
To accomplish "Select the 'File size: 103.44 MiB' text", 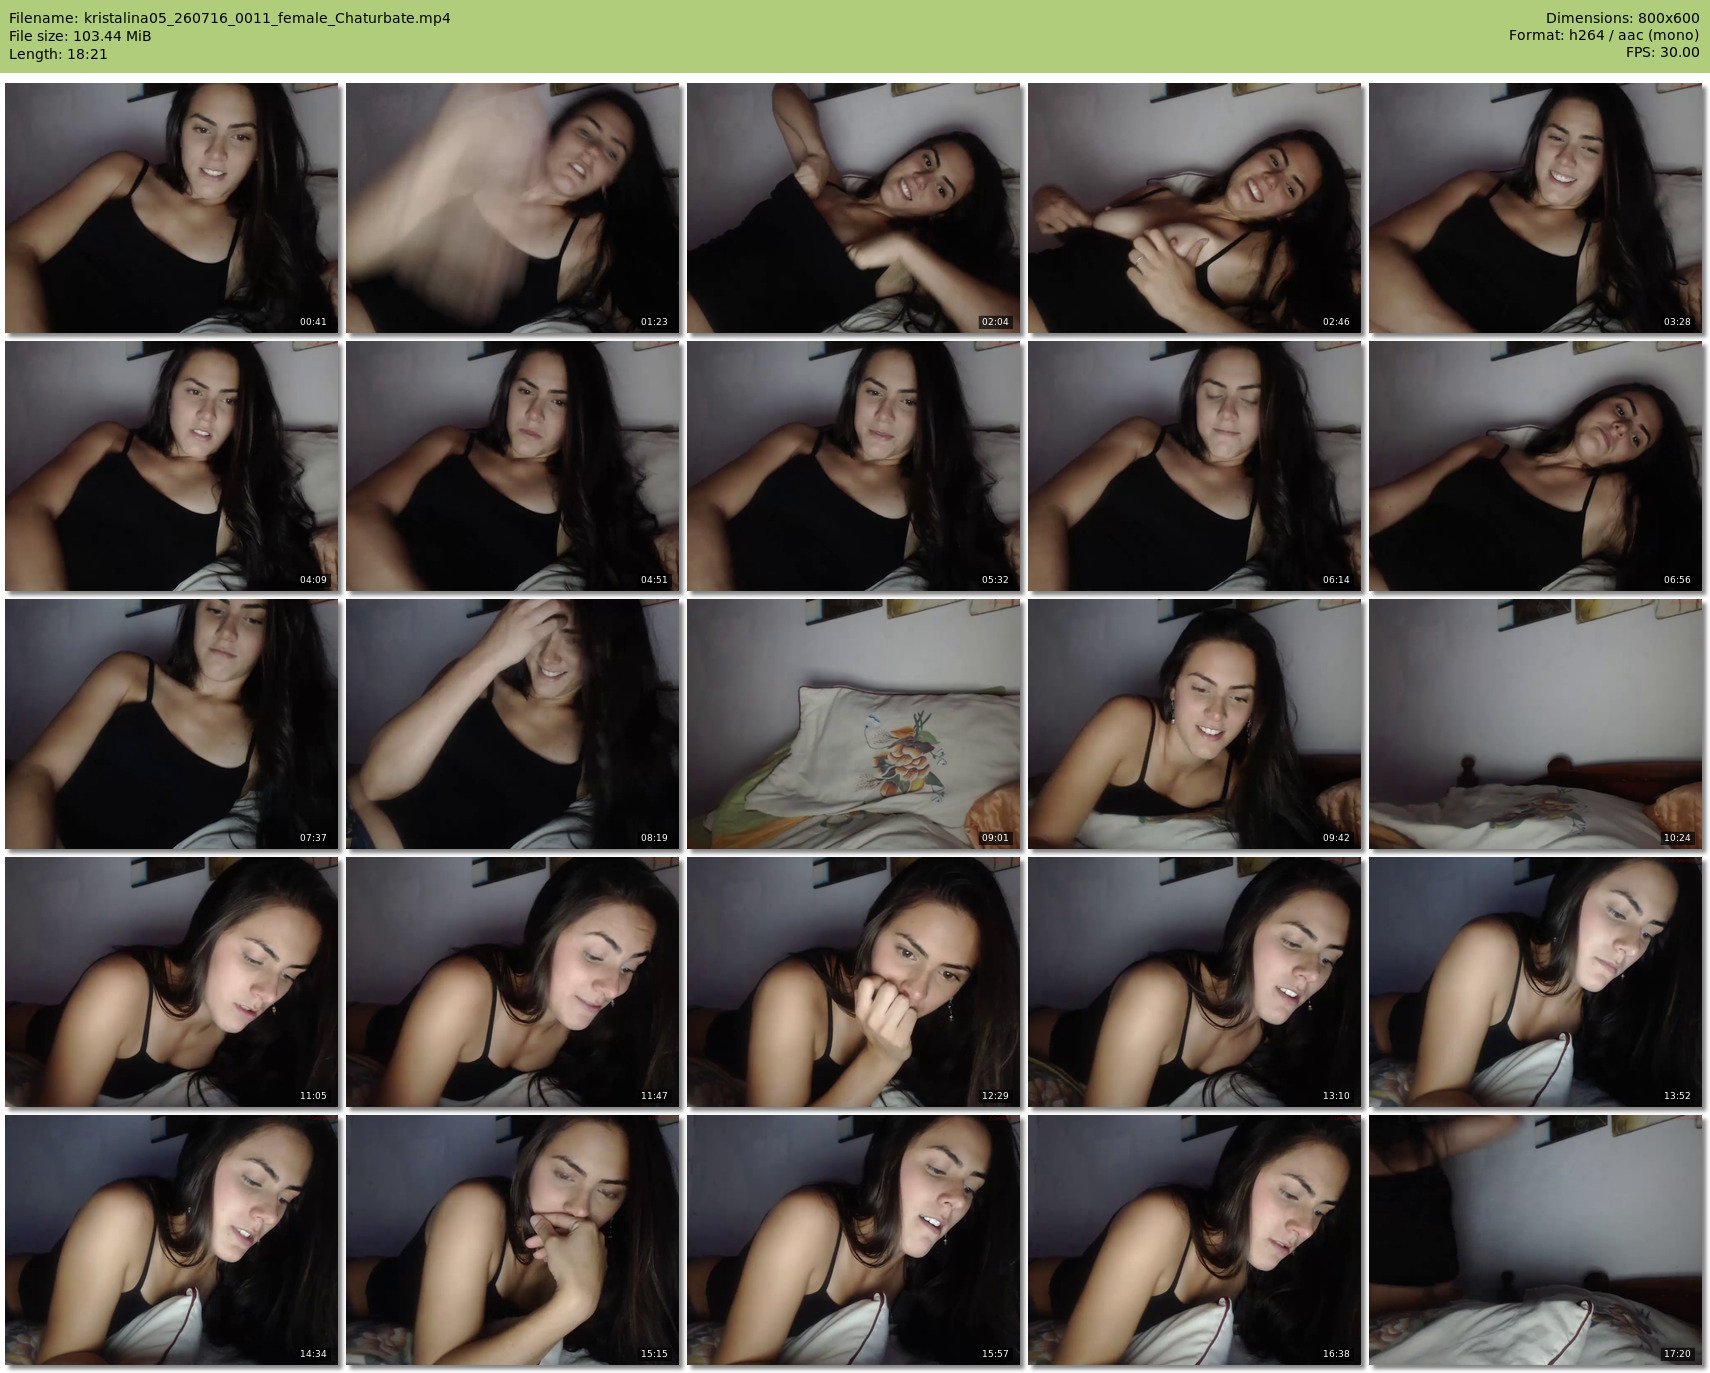I will point(80,36).
